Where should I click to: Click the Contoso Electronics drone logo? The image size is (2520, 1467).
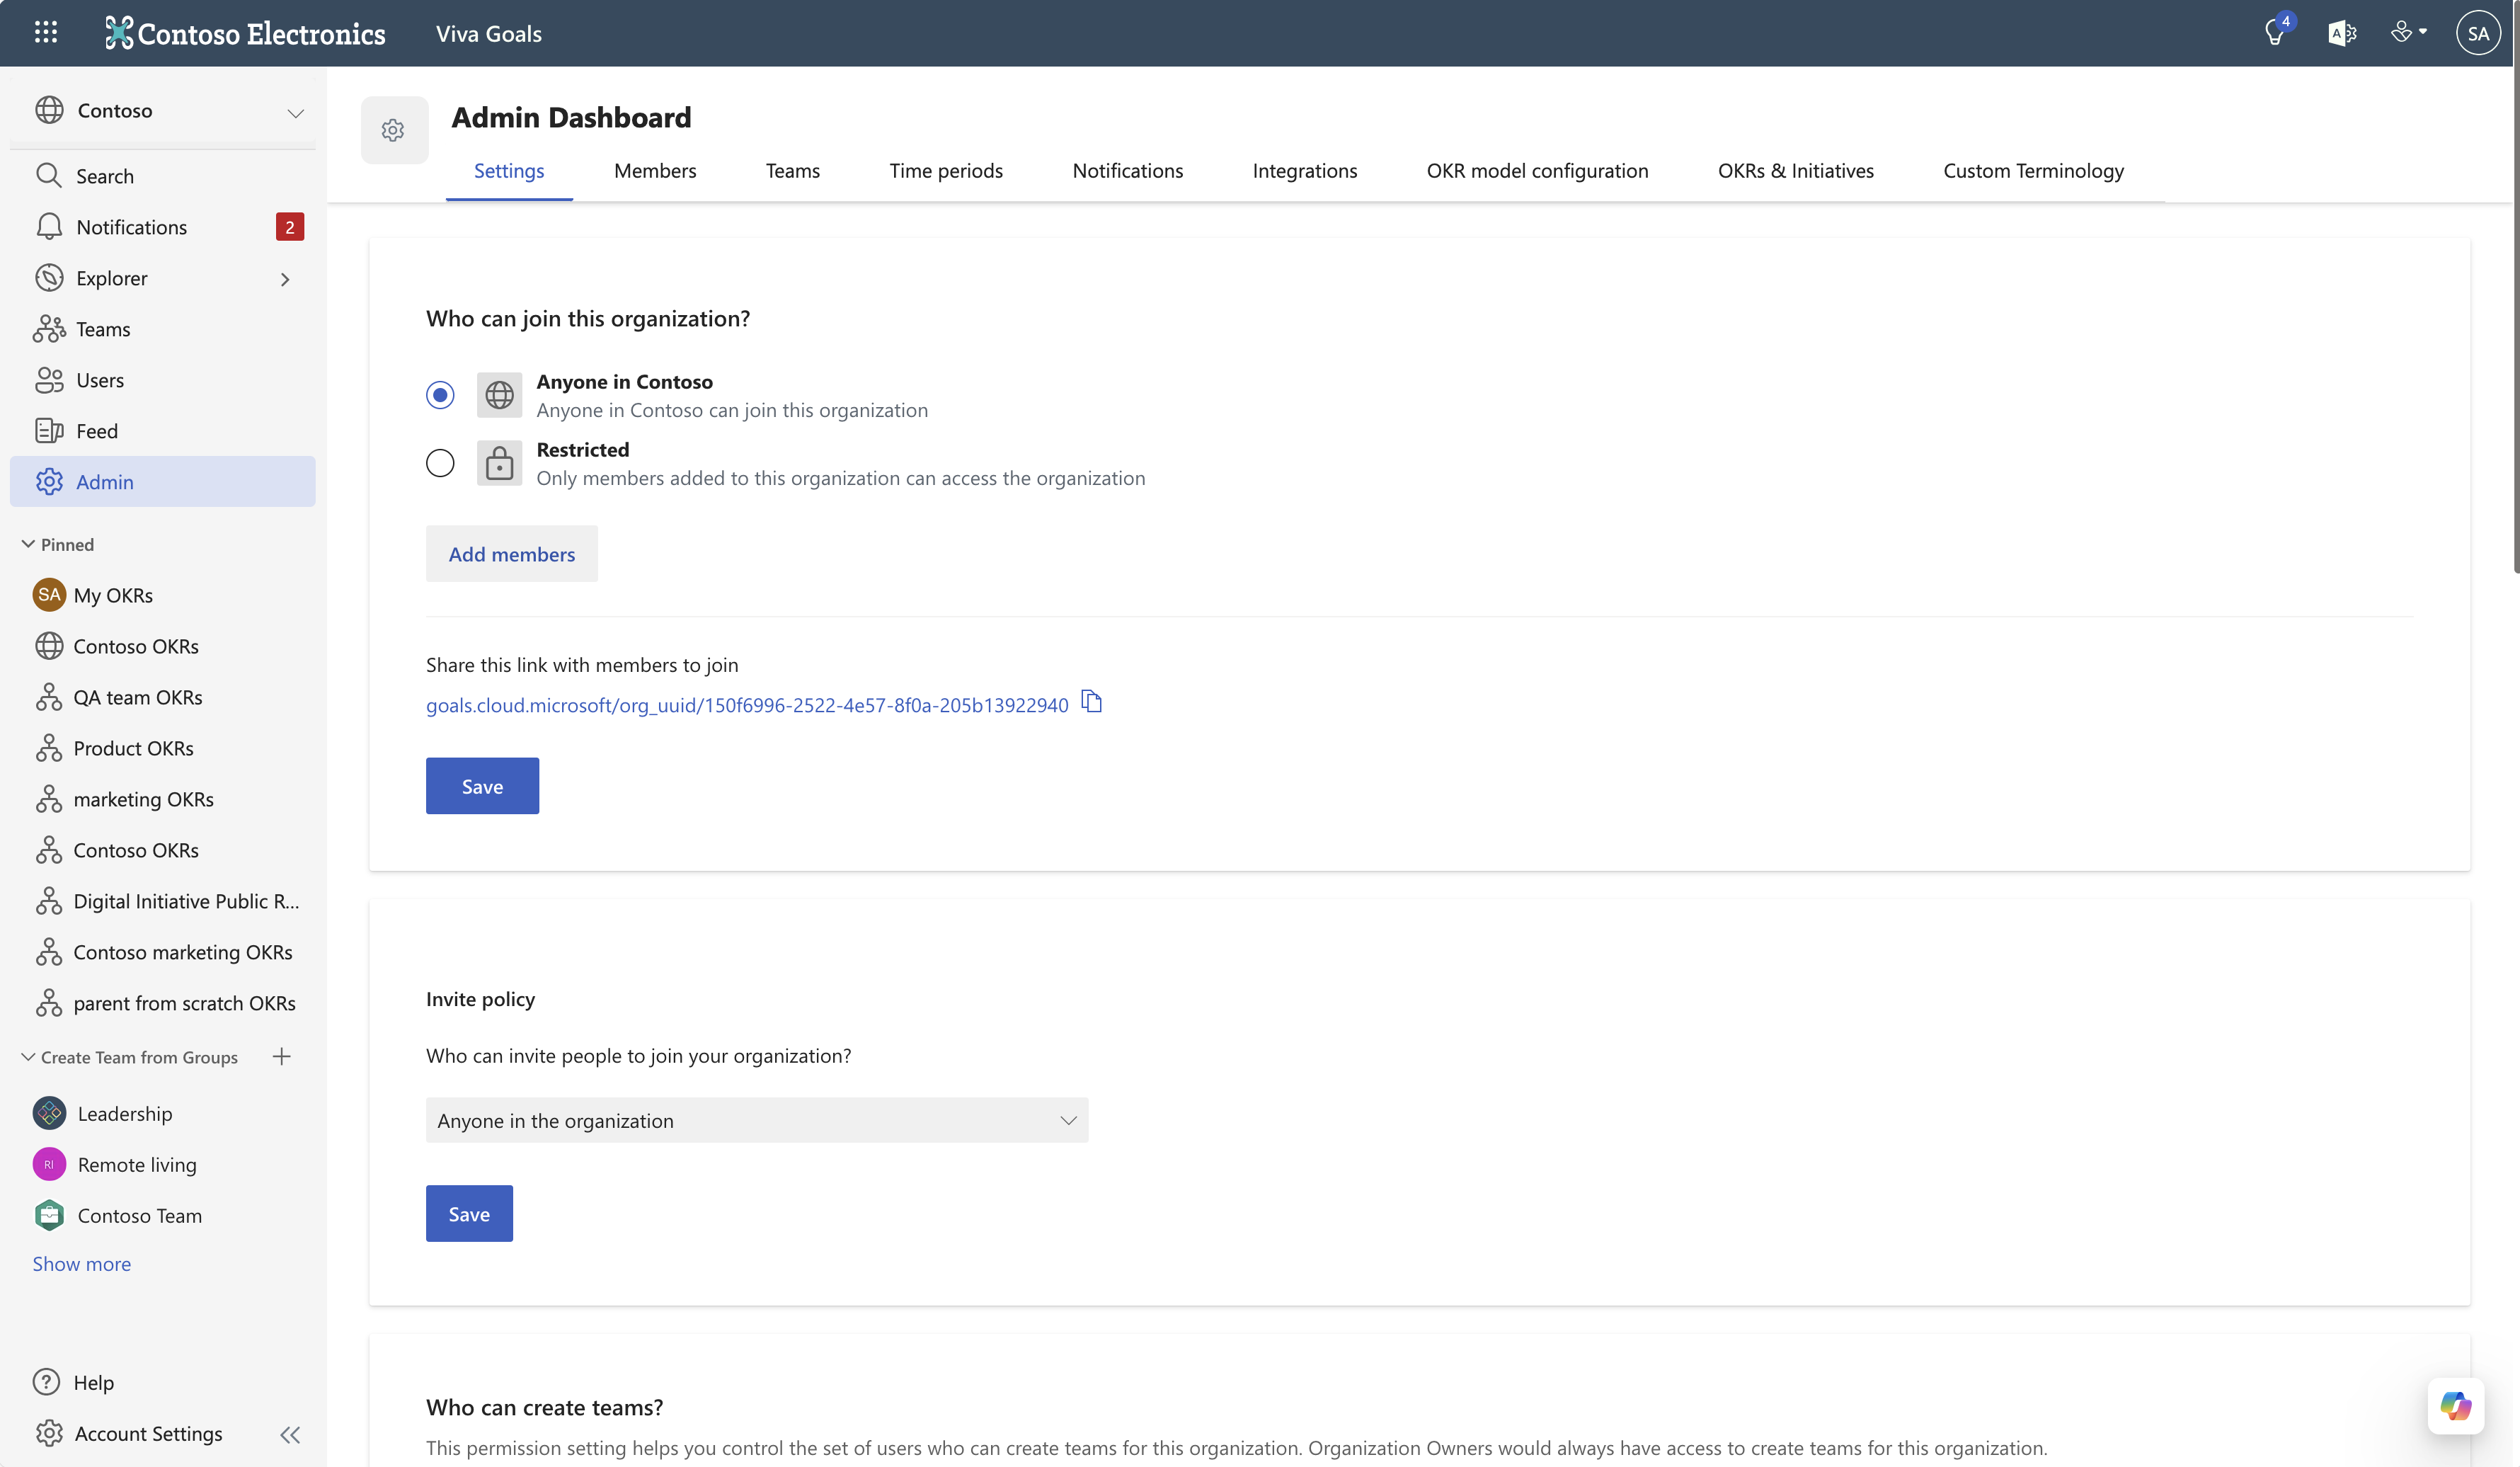click(119, 33)
